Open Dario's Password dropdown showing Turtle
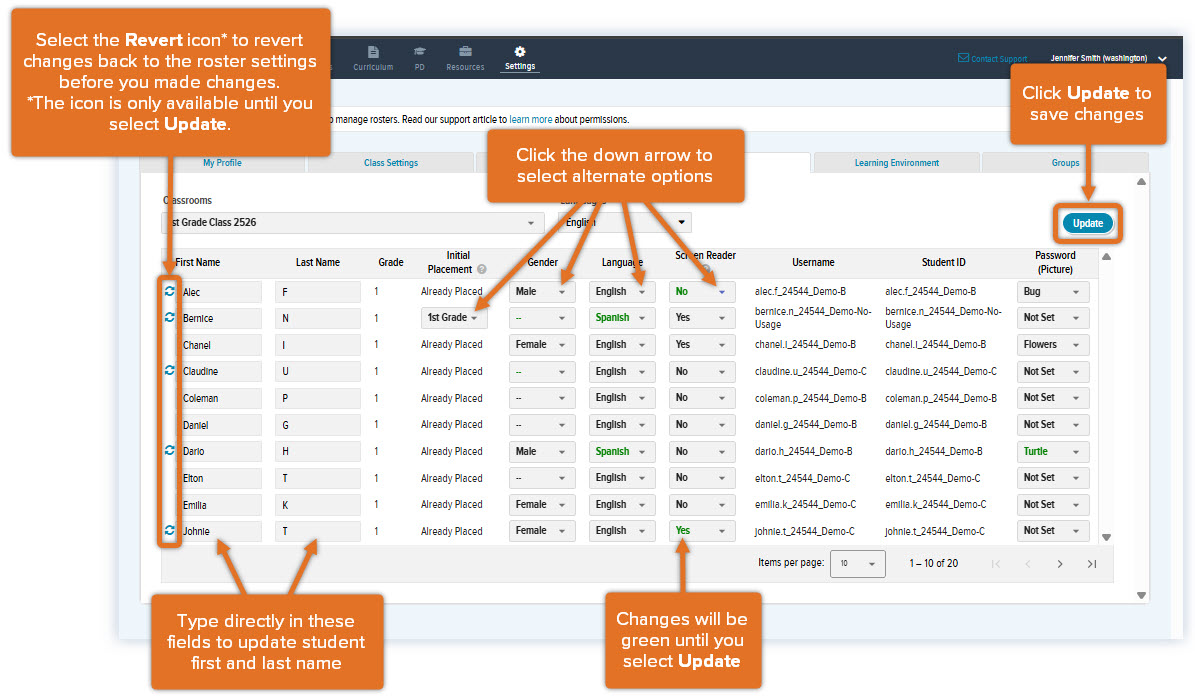Viewport: 1195px width, 698px height. point(1052,451)
